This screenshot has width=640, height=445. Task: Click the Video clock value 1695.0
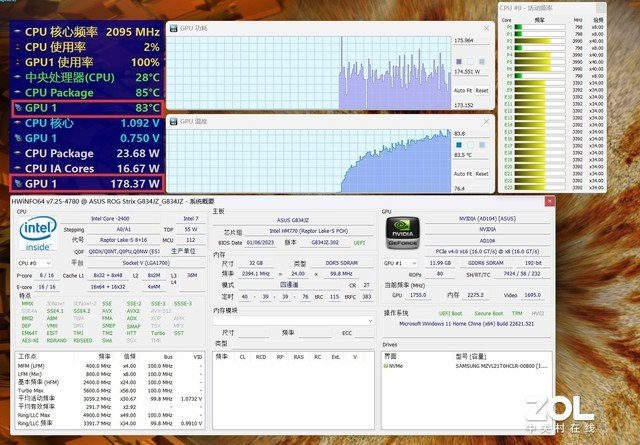(x=532, y=295)
